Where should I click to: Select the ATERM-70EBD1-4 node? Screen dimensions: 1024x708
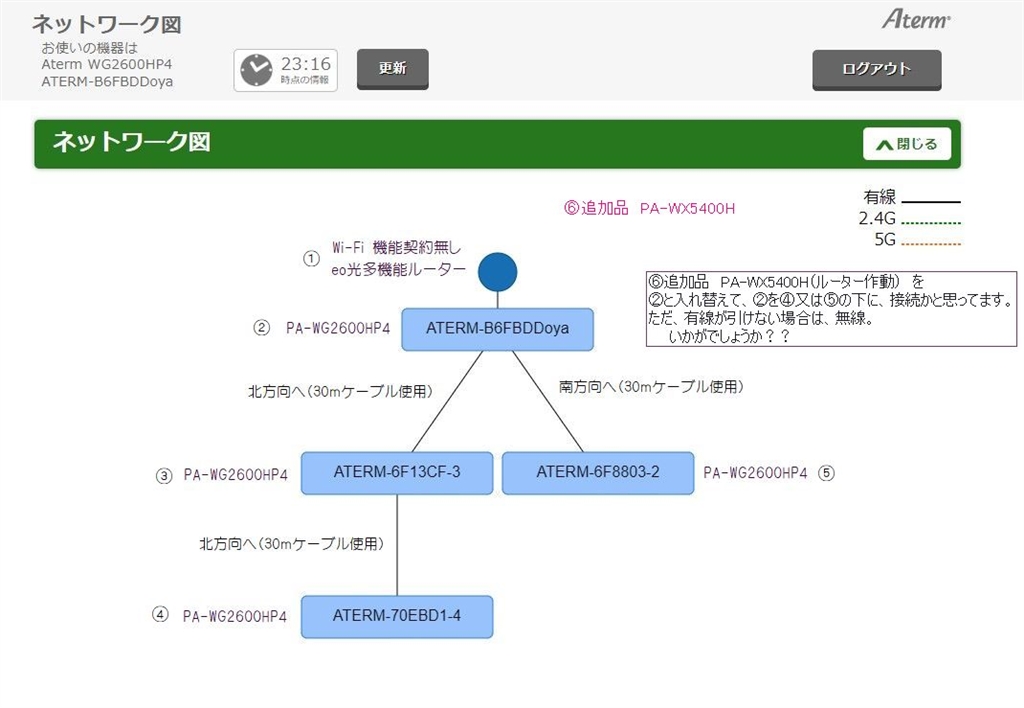pos(396,616)
